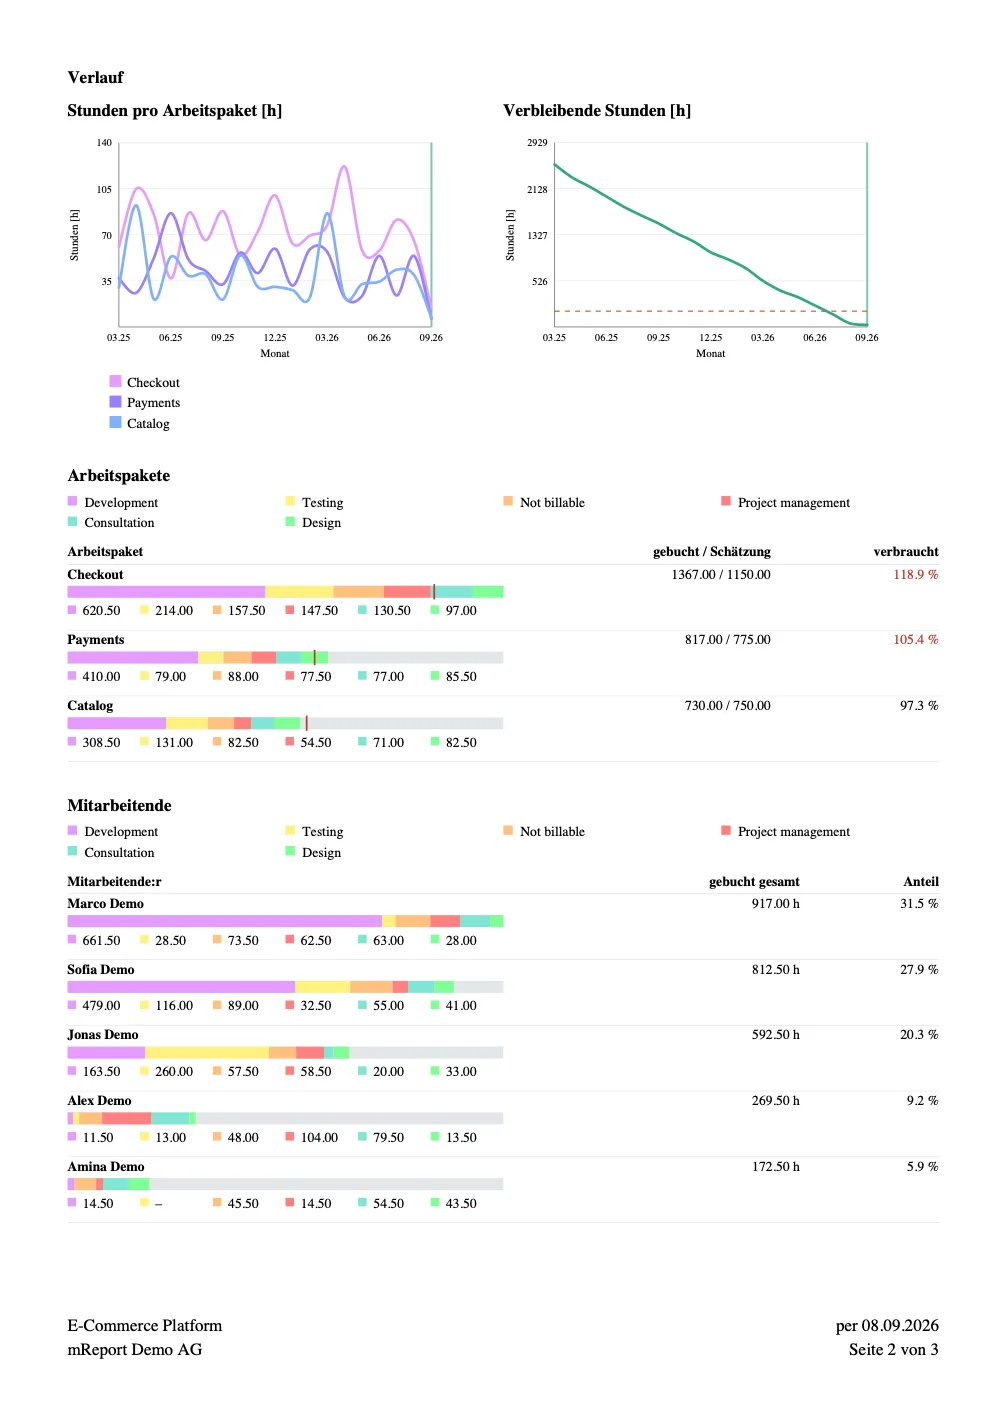The image size is (989, 1423).
Task: Click the 'Seite 2 von 3' page indicator
Action: 894,1349
